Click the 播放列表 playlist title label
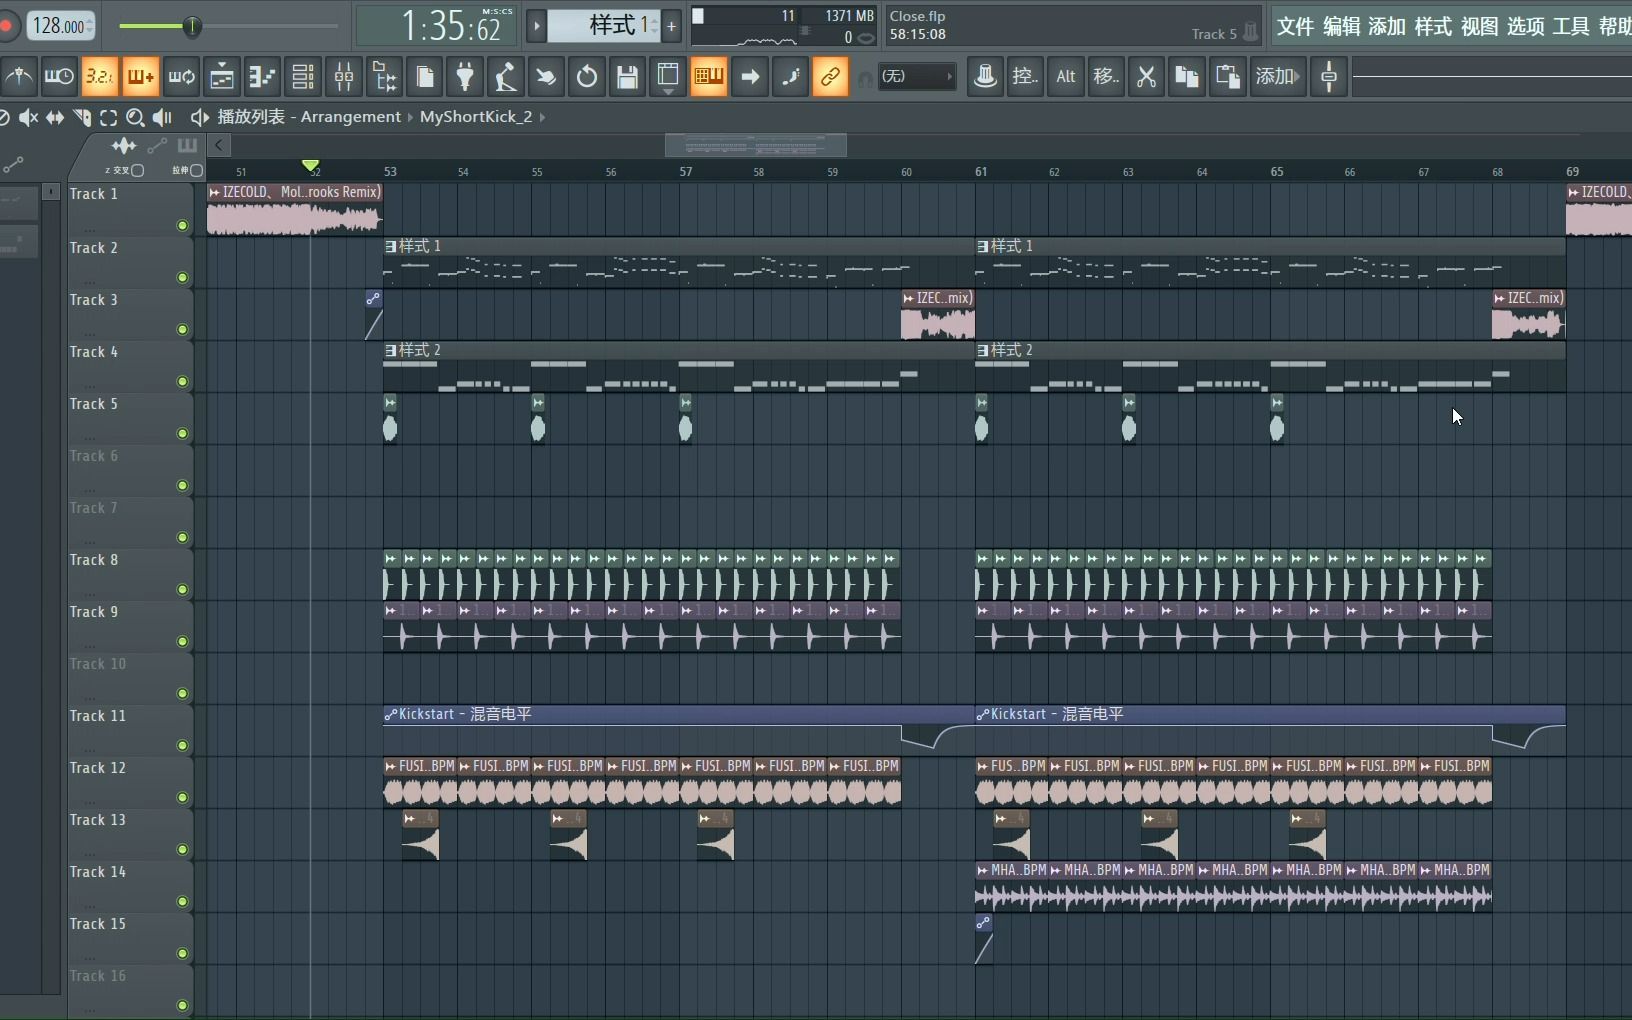The width and height of the screenshot is (1632, 1020). [x=251, y=117]
